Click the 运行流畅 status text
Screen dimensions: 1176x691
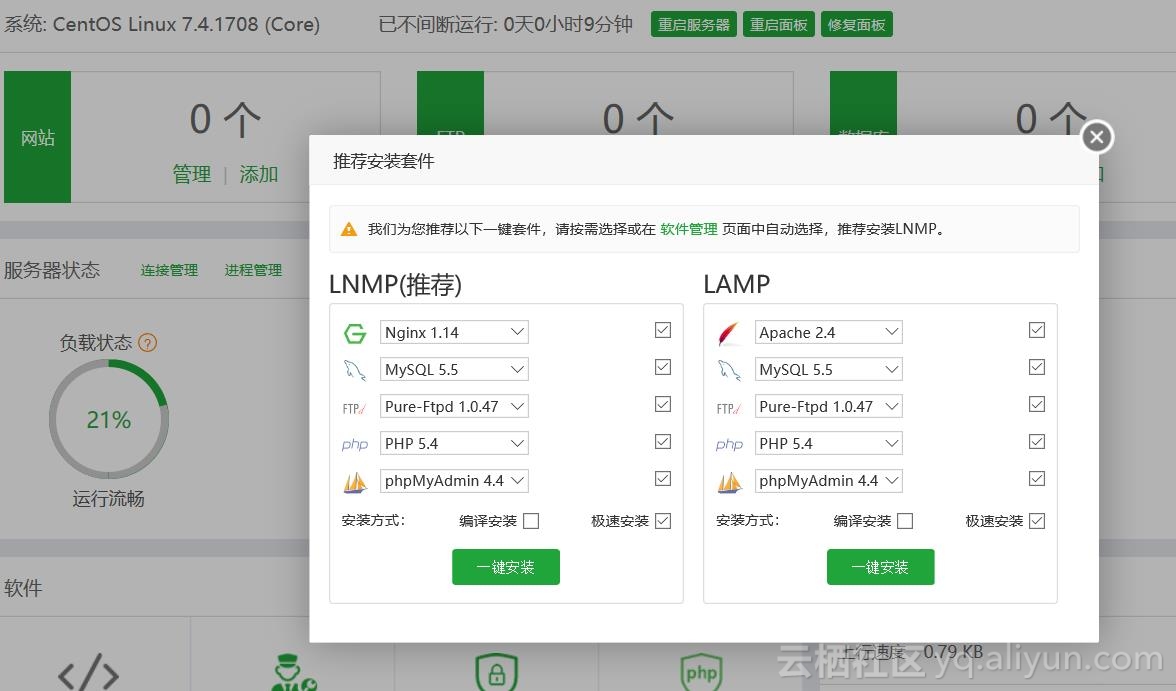pos(109,499)
